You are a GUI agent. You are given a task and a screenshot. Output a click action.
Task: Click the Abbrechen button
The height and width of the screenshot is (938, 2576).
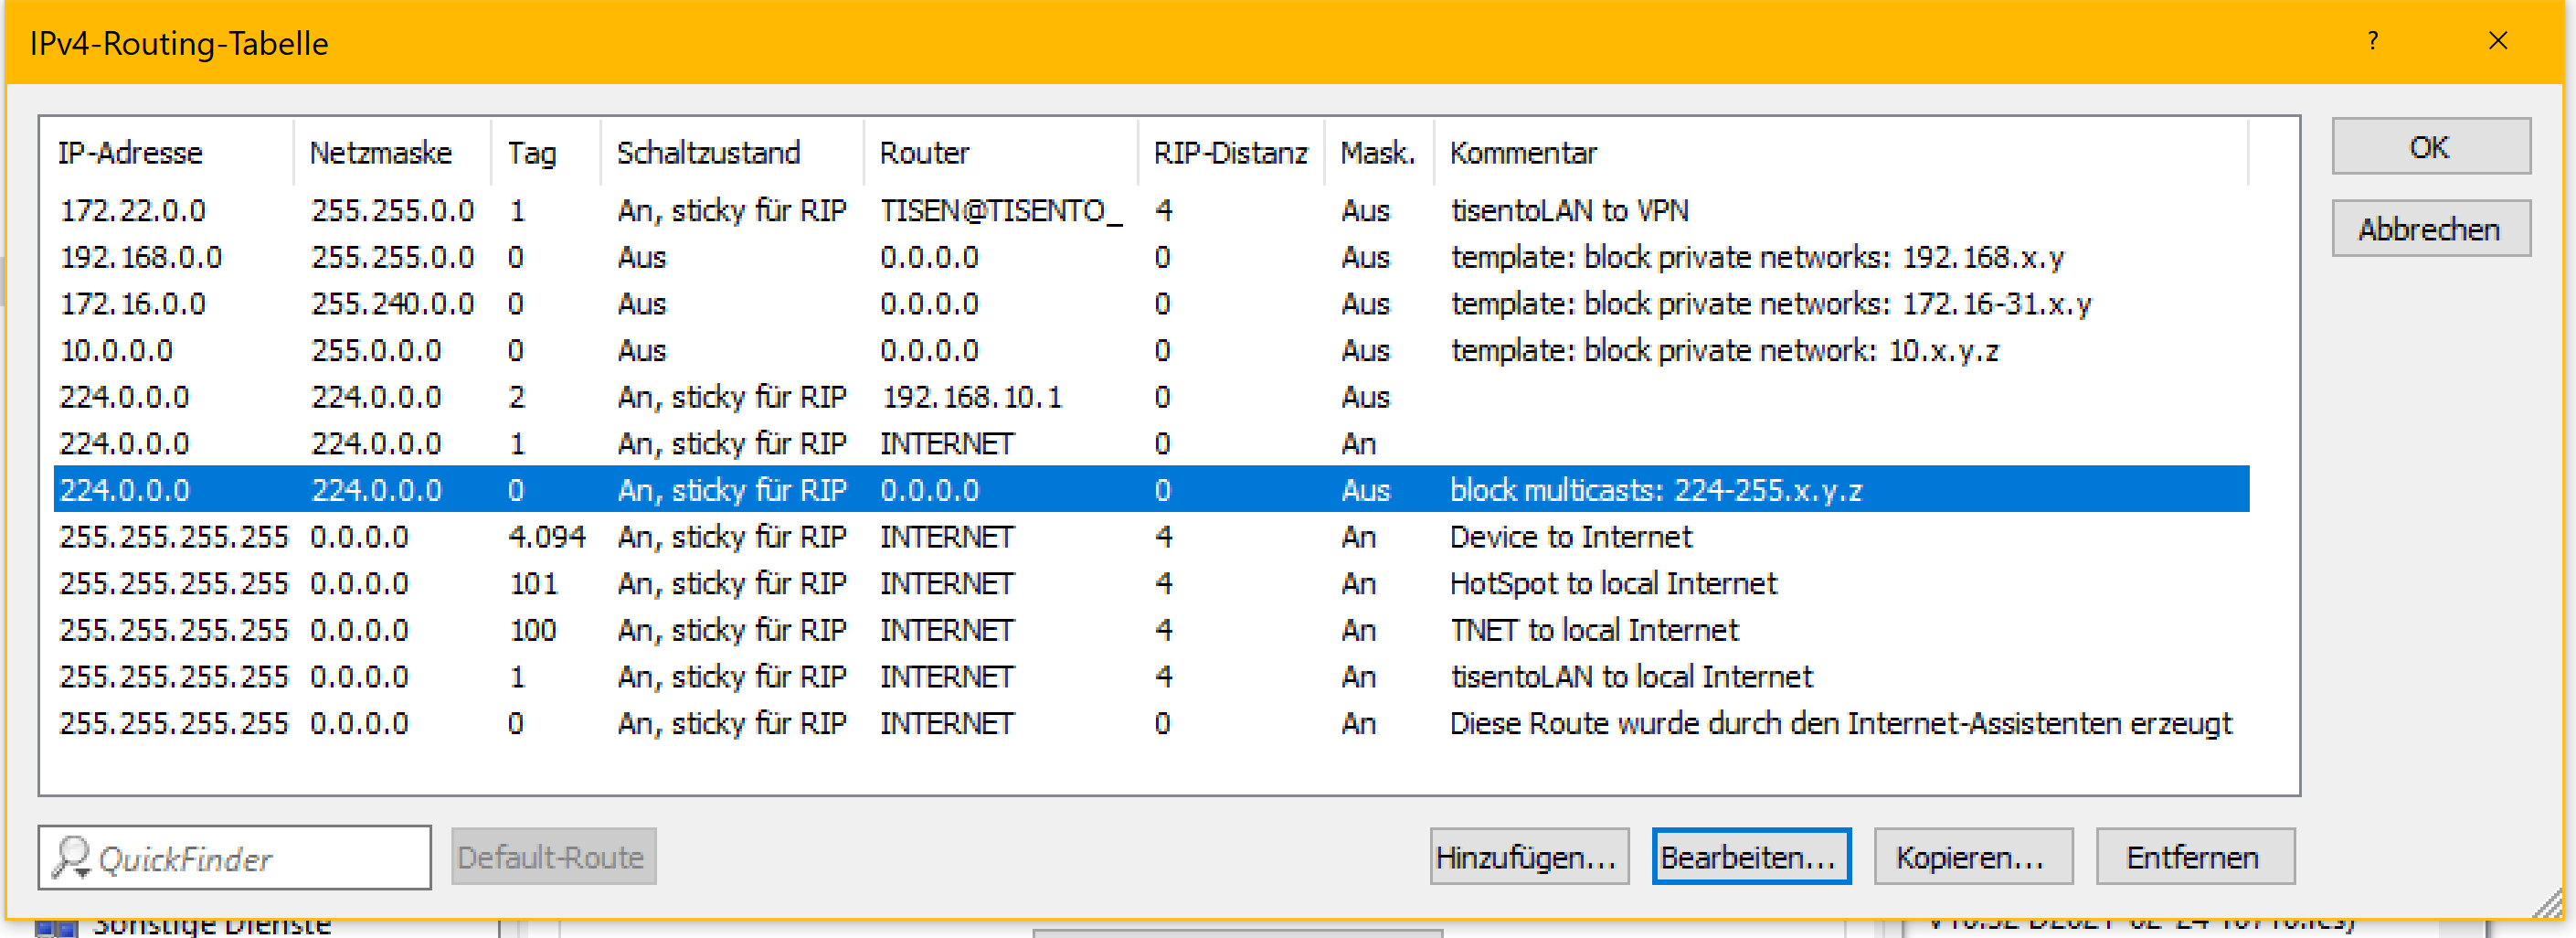click(x=2430, y=229)
